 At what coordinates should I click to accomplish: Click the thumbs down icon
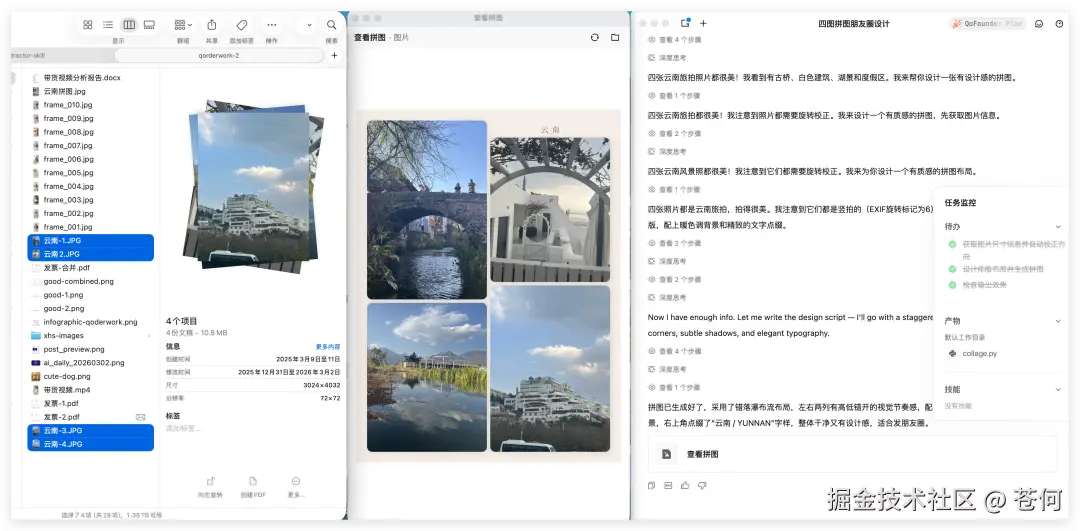coord(702,486)
